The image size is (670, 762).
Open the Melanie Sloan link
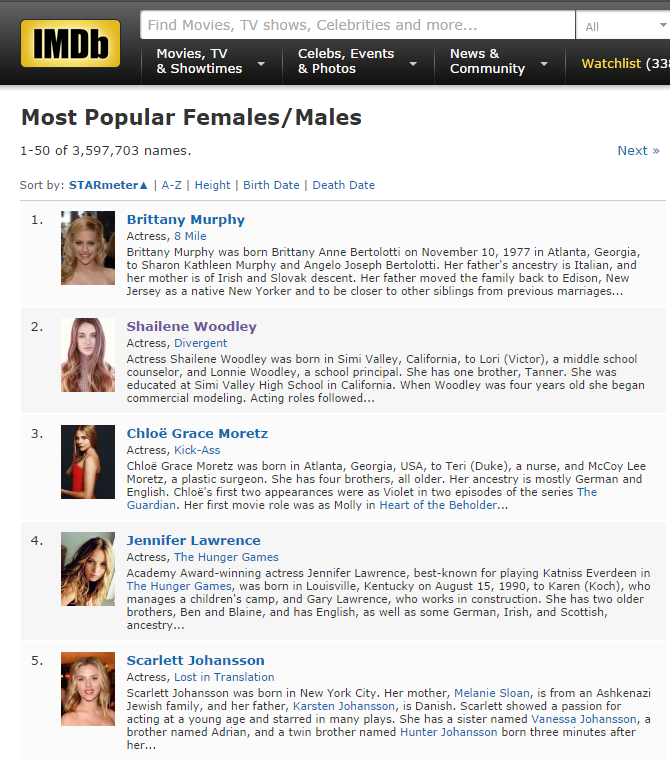point(492,693)
